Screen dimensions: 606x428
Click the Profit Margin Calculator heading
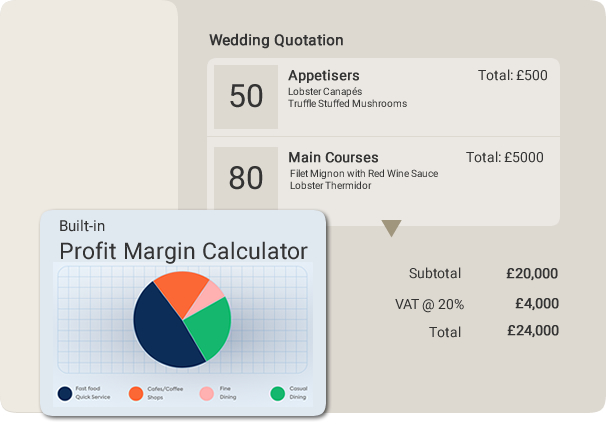tap(183, 251)
